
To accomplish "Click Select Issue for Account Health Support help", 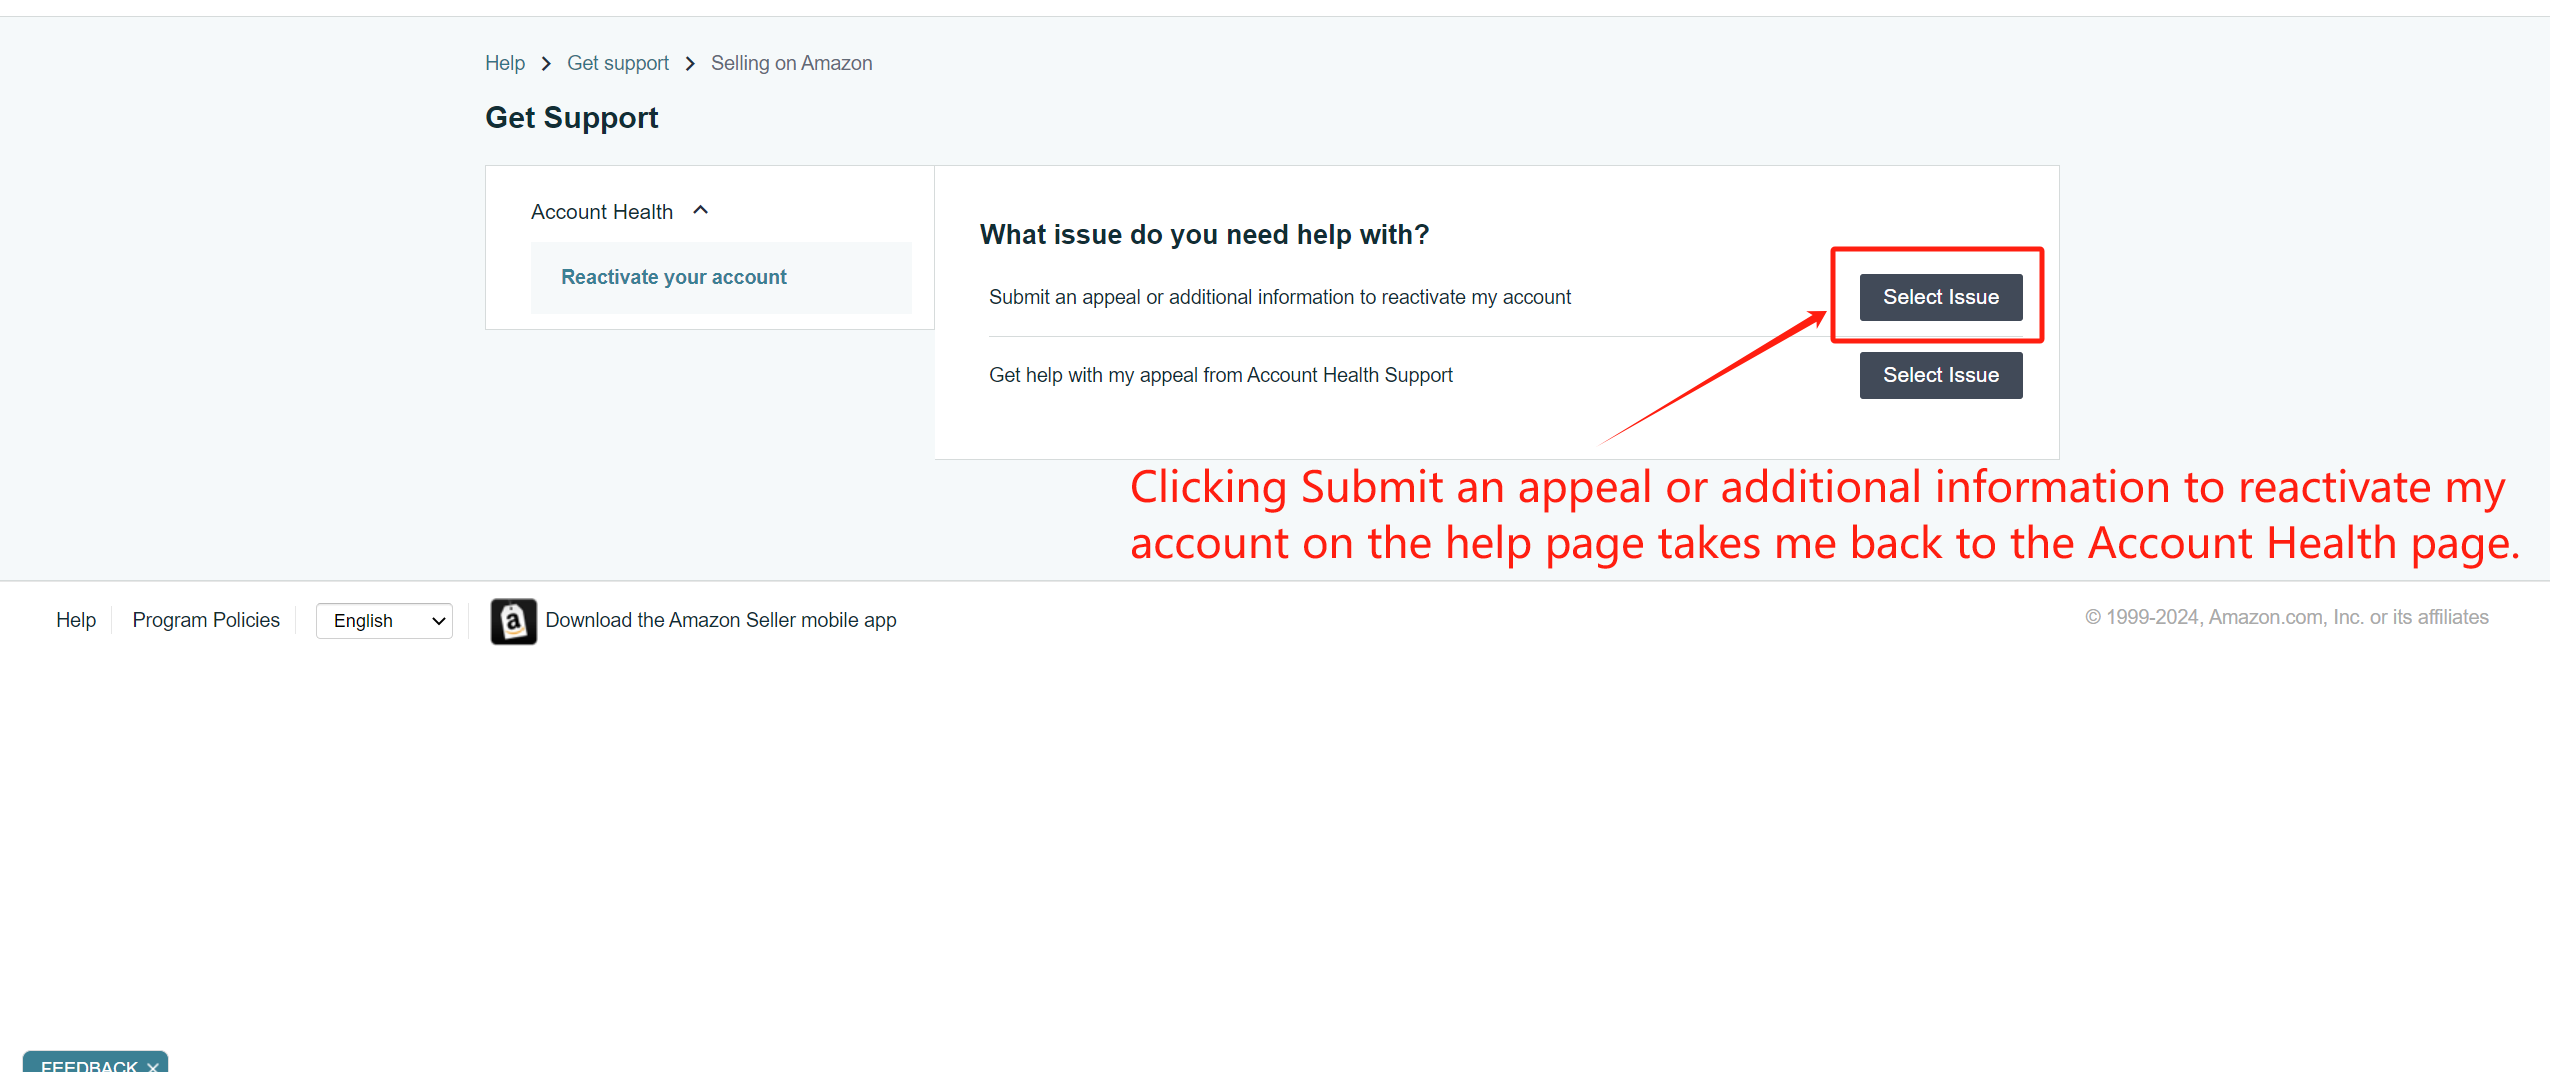I will pos(1940,375).
